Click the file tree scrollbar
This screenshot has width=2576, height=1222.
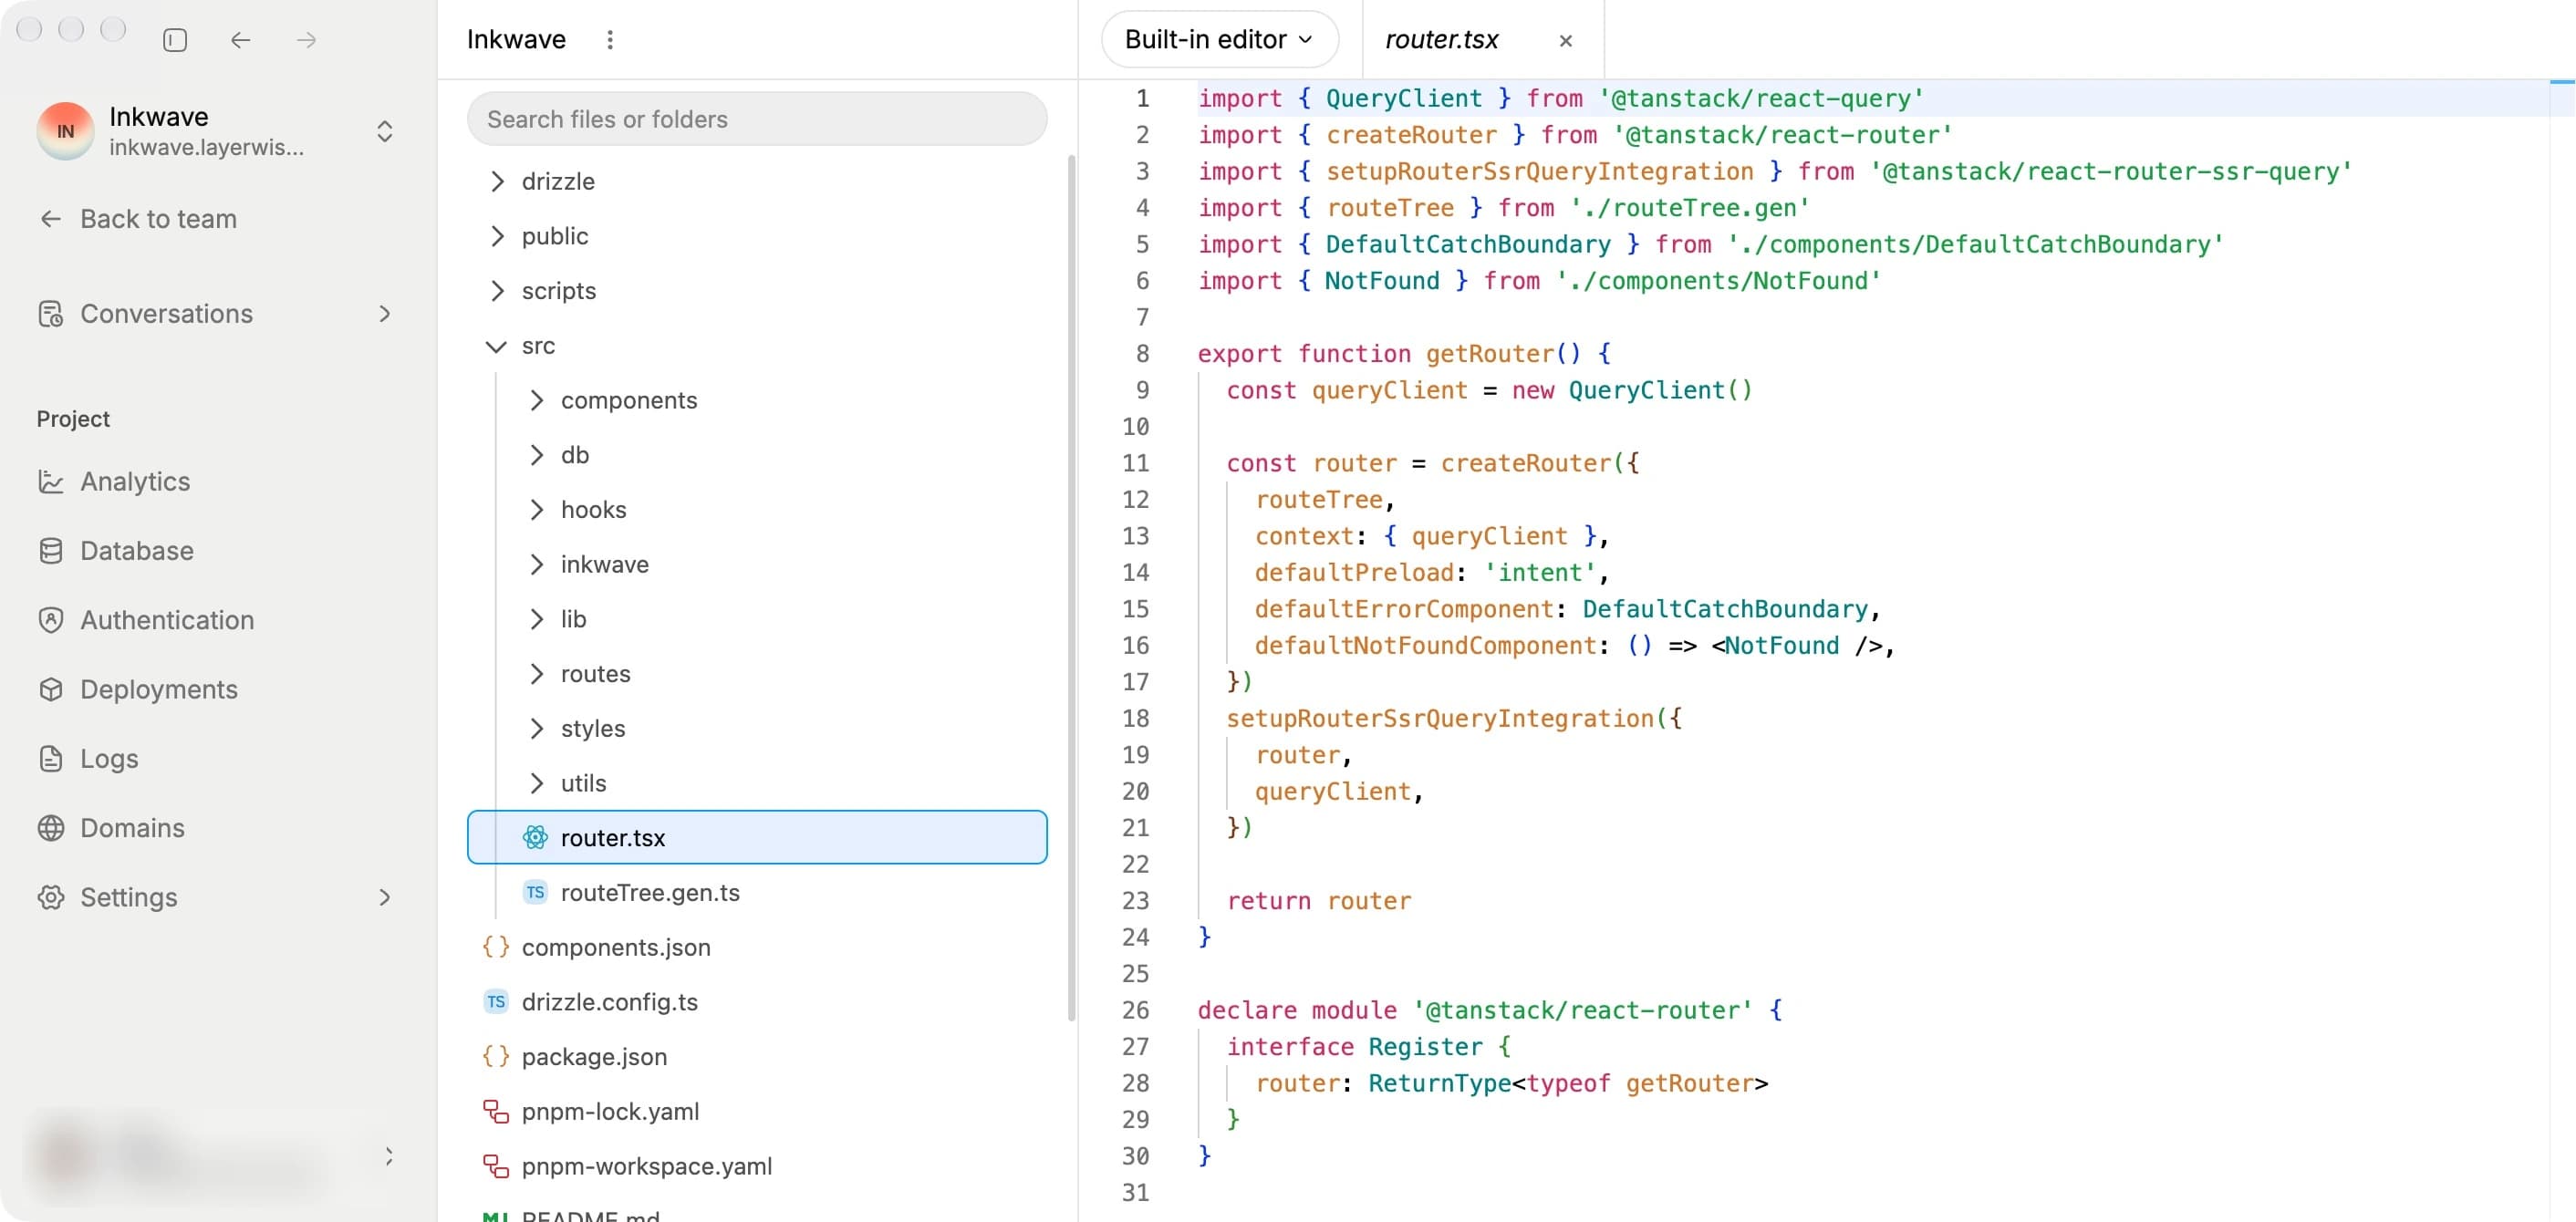click(x=1071, y=588)
